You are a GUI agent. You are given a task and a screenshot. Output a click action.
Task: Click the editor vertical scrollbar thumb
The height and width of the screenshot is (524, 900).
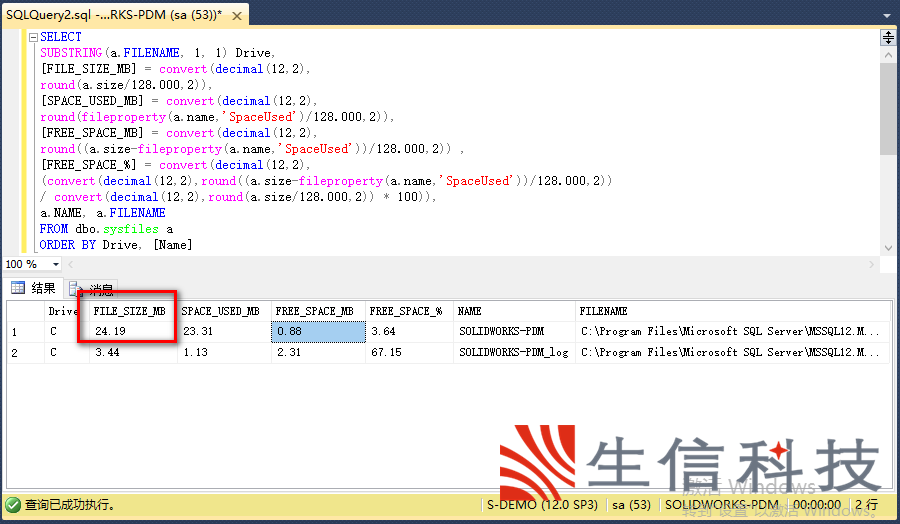888,108
